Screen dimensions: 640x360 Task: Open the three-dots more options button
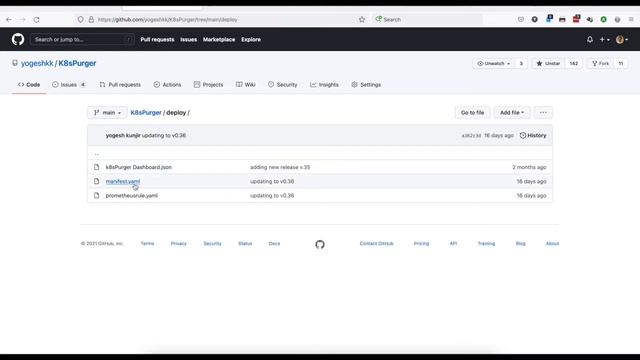tap(543, 113)
